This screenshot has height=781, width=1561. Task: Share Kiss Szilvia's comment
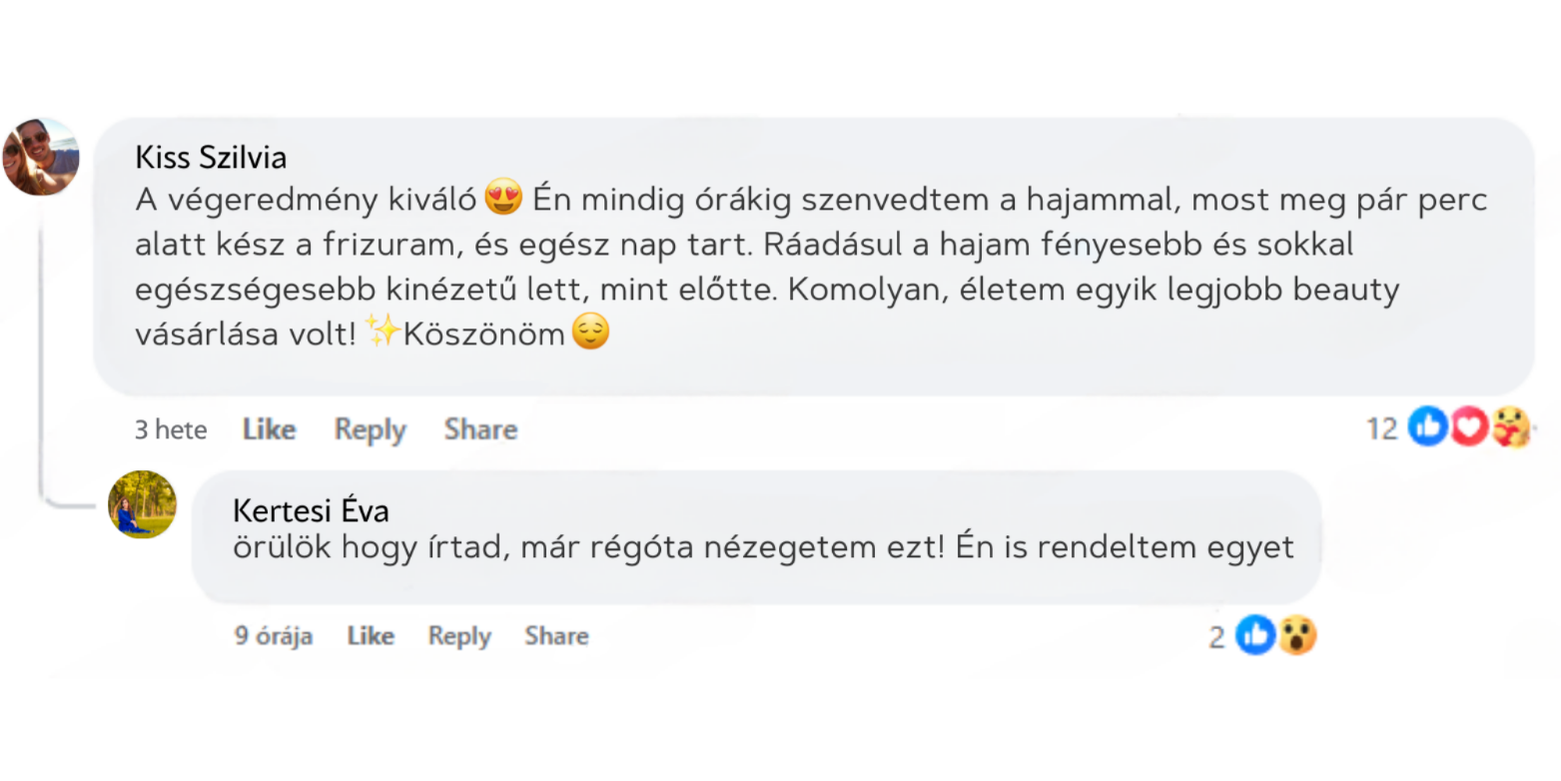pyautogui.click(x=481, y=430)
